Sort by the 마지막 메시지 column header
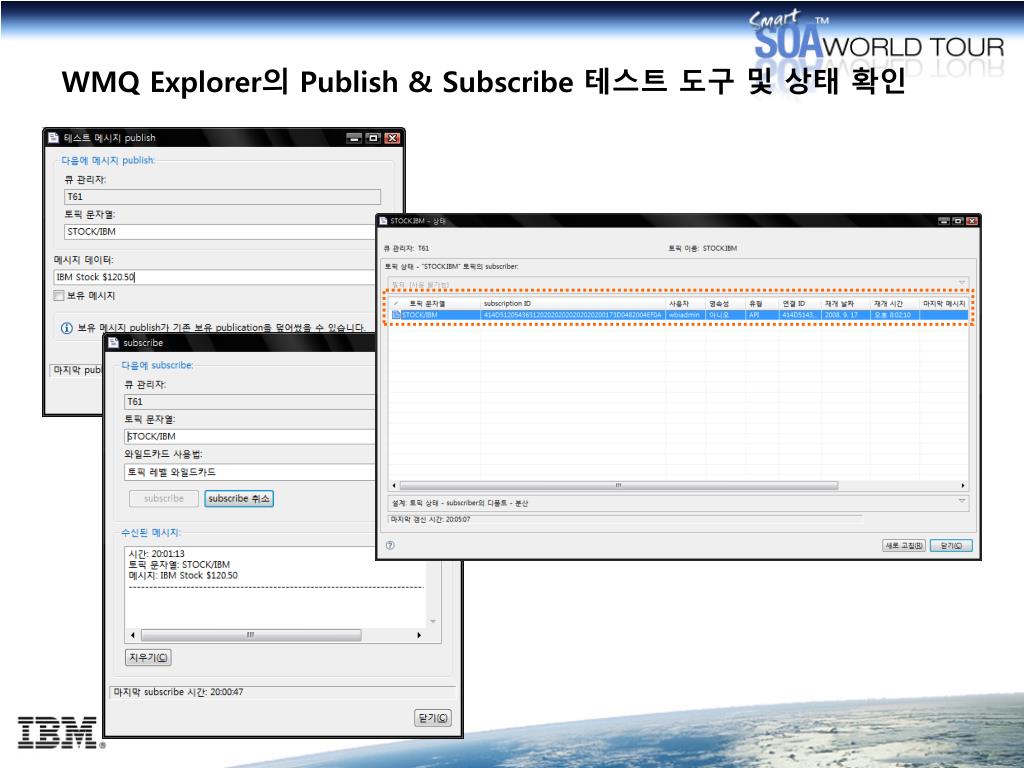This screenshot has width=1024, height=768. [944, 304]
